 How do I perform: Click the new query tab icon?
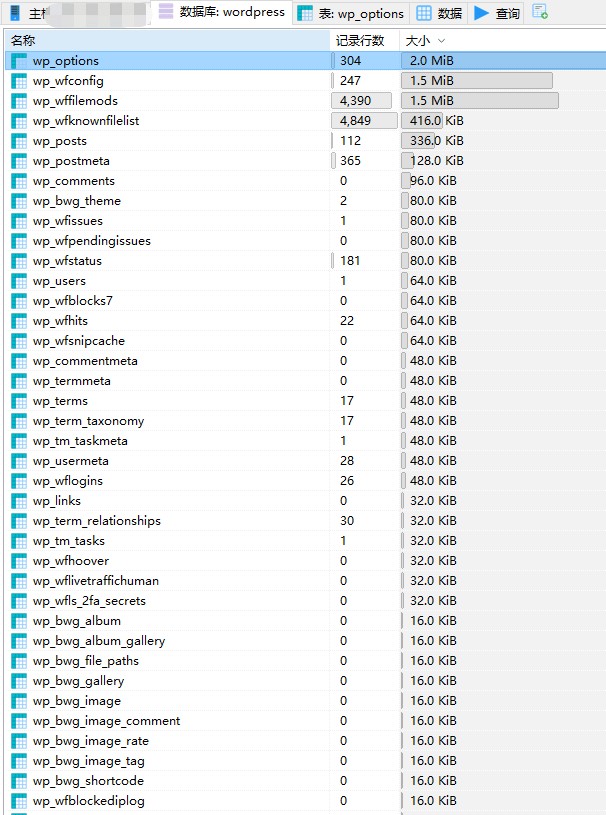click(x=540, y=12)
